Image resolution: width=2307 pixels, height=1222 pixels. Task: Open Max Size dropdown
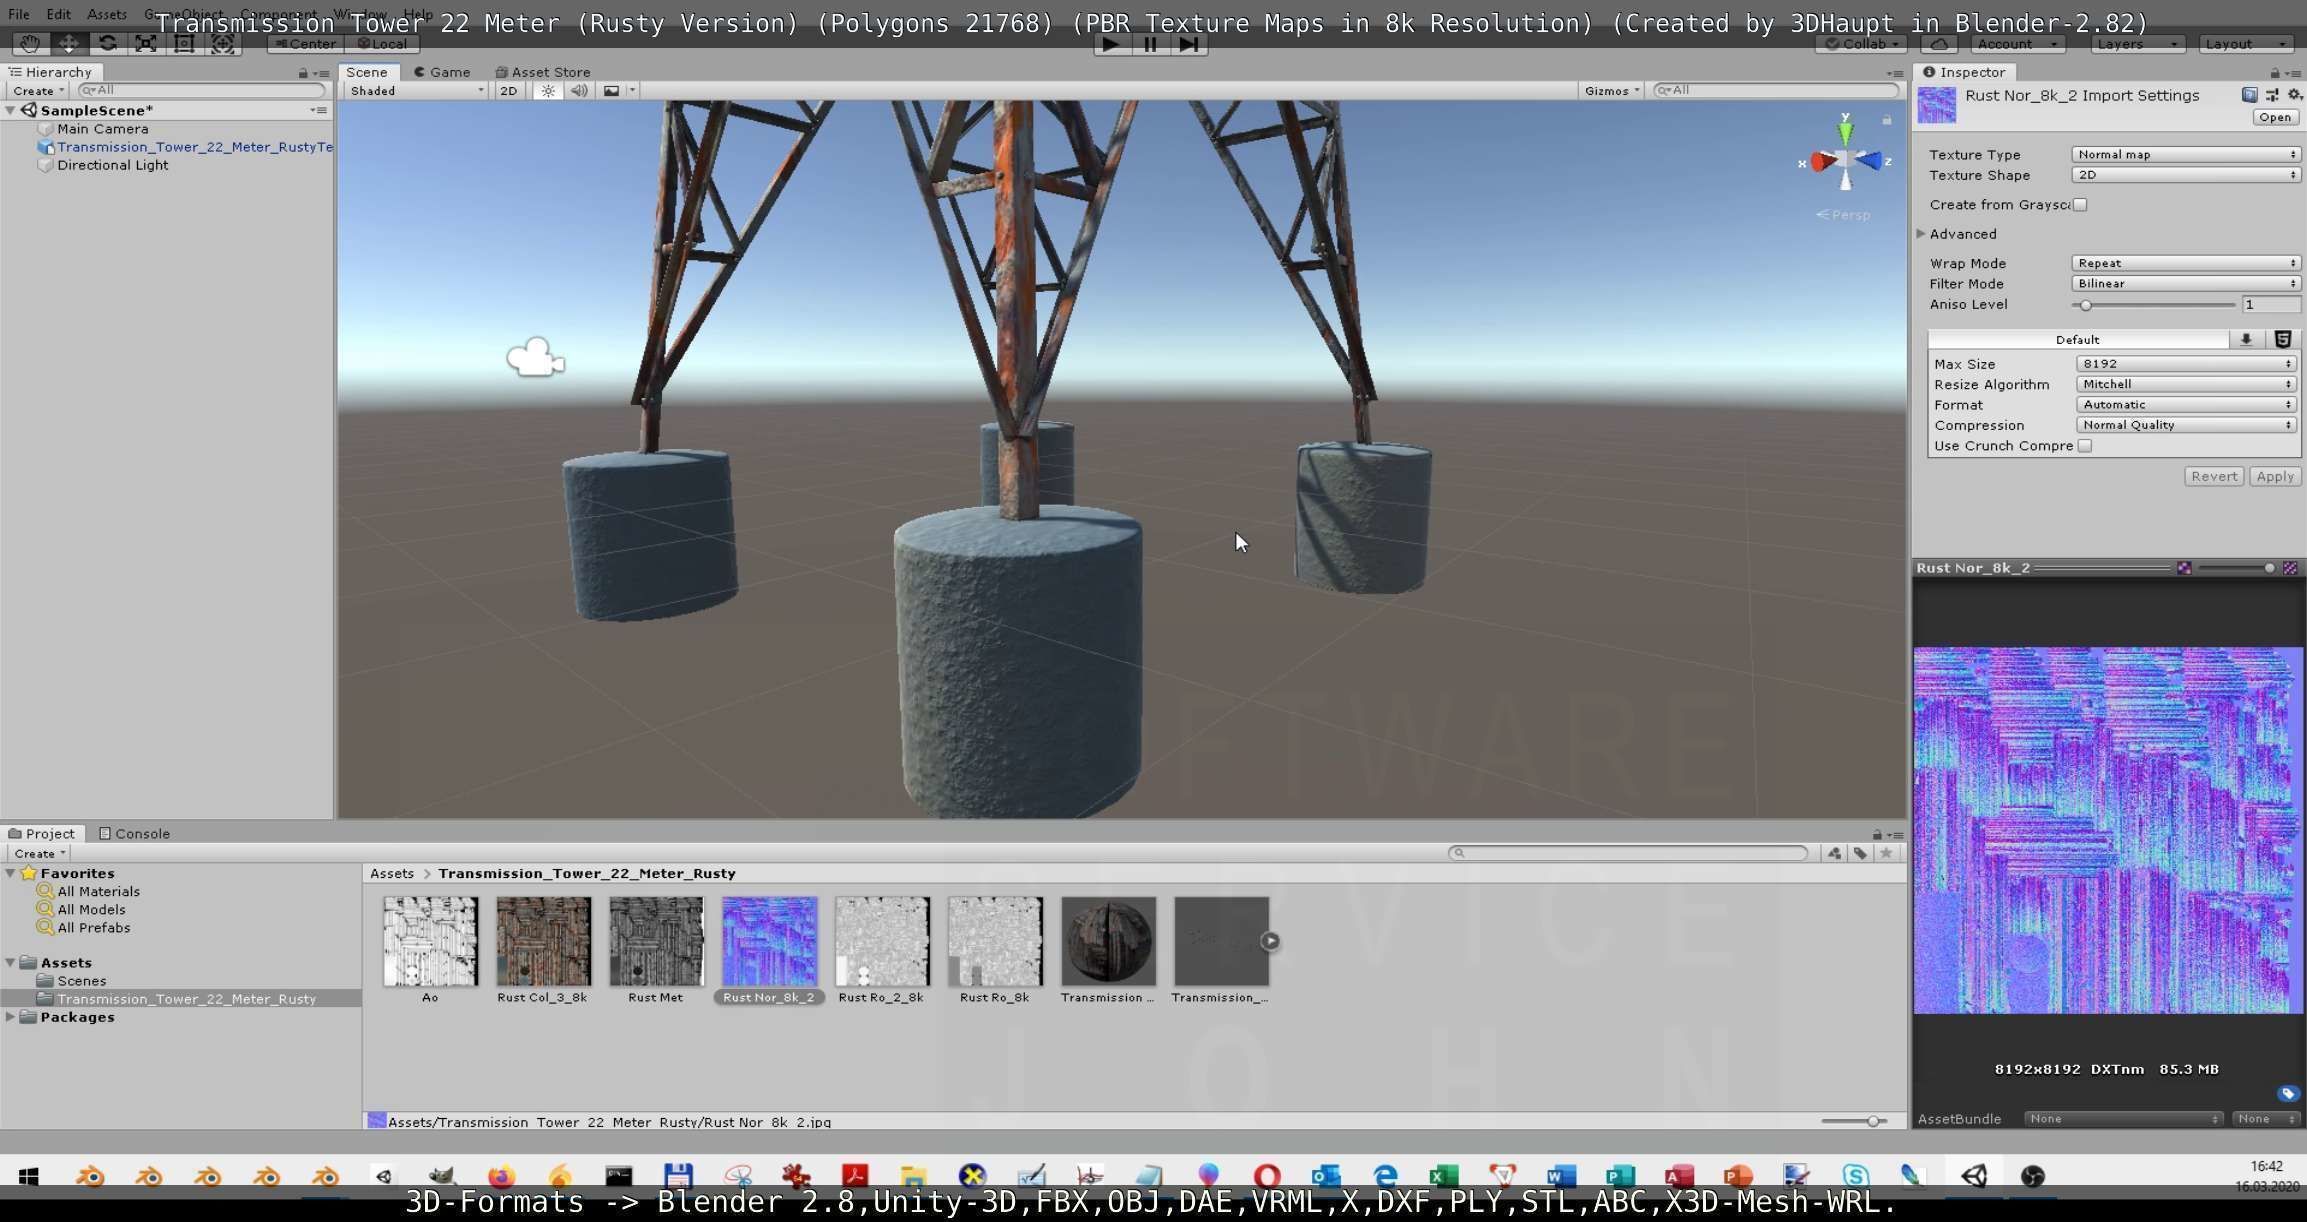pos(2186,364)
